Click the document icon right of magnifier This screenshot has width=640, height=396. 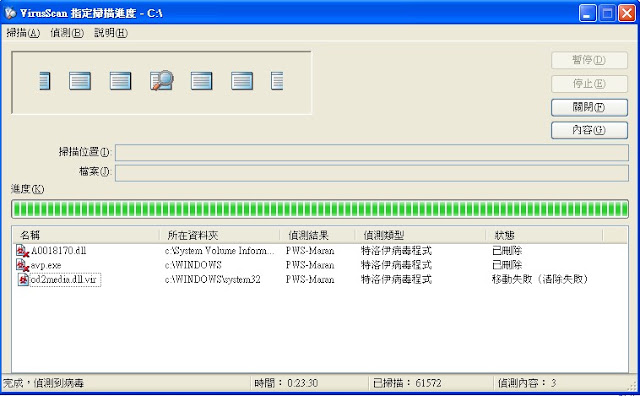[x=202, y=81]
